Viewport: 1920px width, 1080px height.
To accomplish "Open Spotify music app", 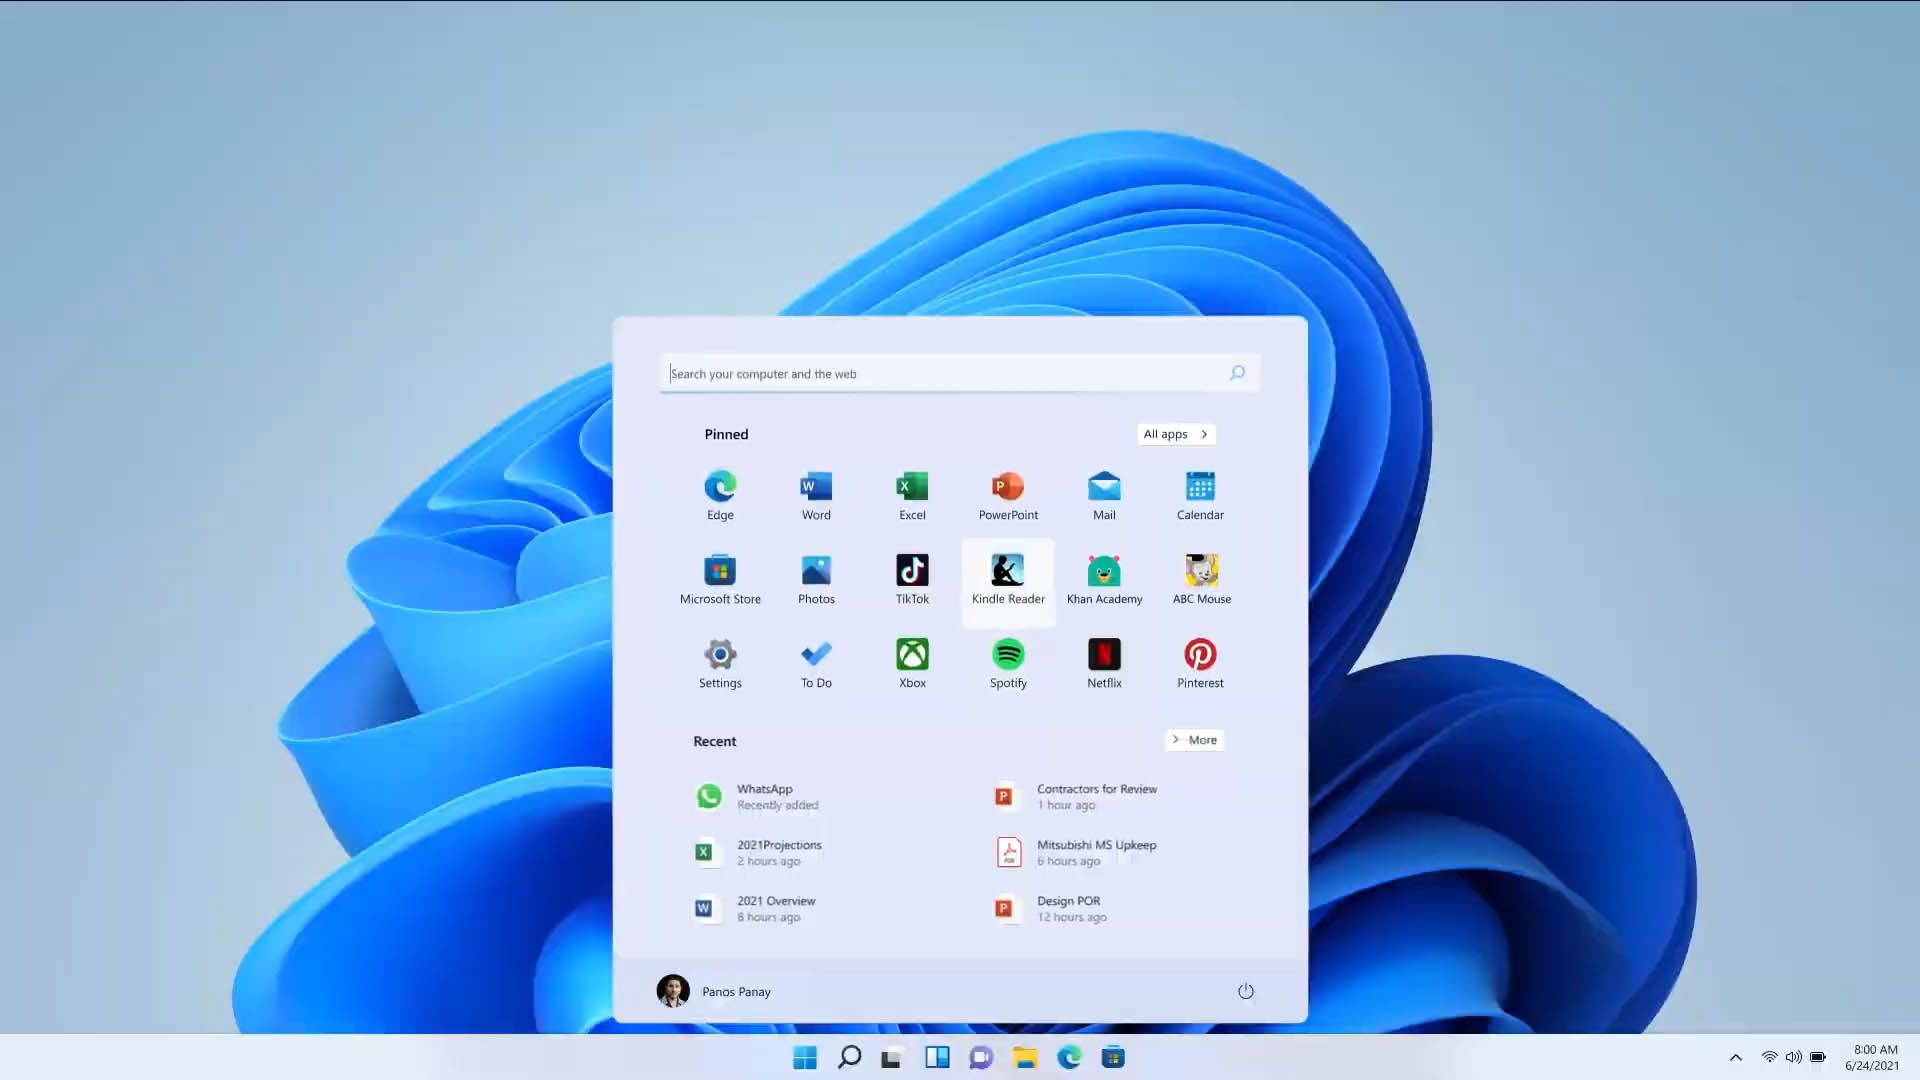I will [1007, 662].
